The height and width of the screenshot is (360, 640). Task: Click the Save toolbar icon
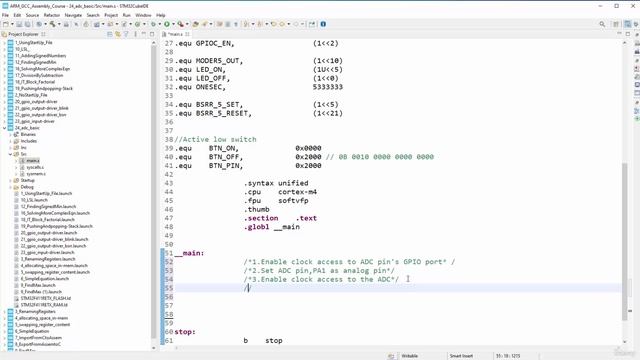coord(19,24)
